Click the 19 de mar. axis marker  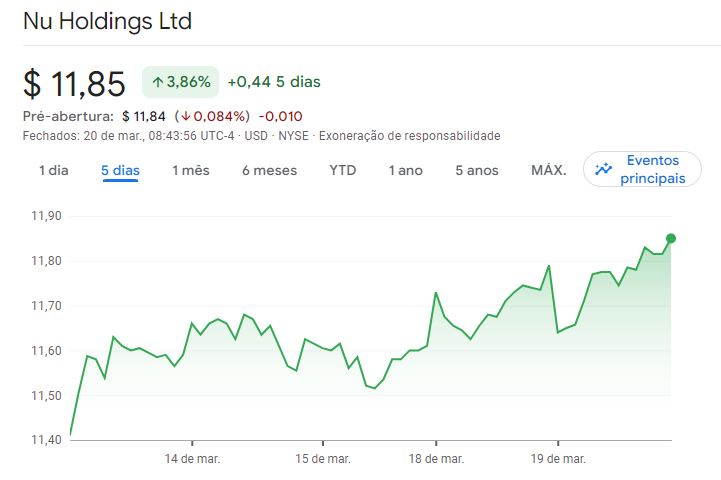point(558,459)
